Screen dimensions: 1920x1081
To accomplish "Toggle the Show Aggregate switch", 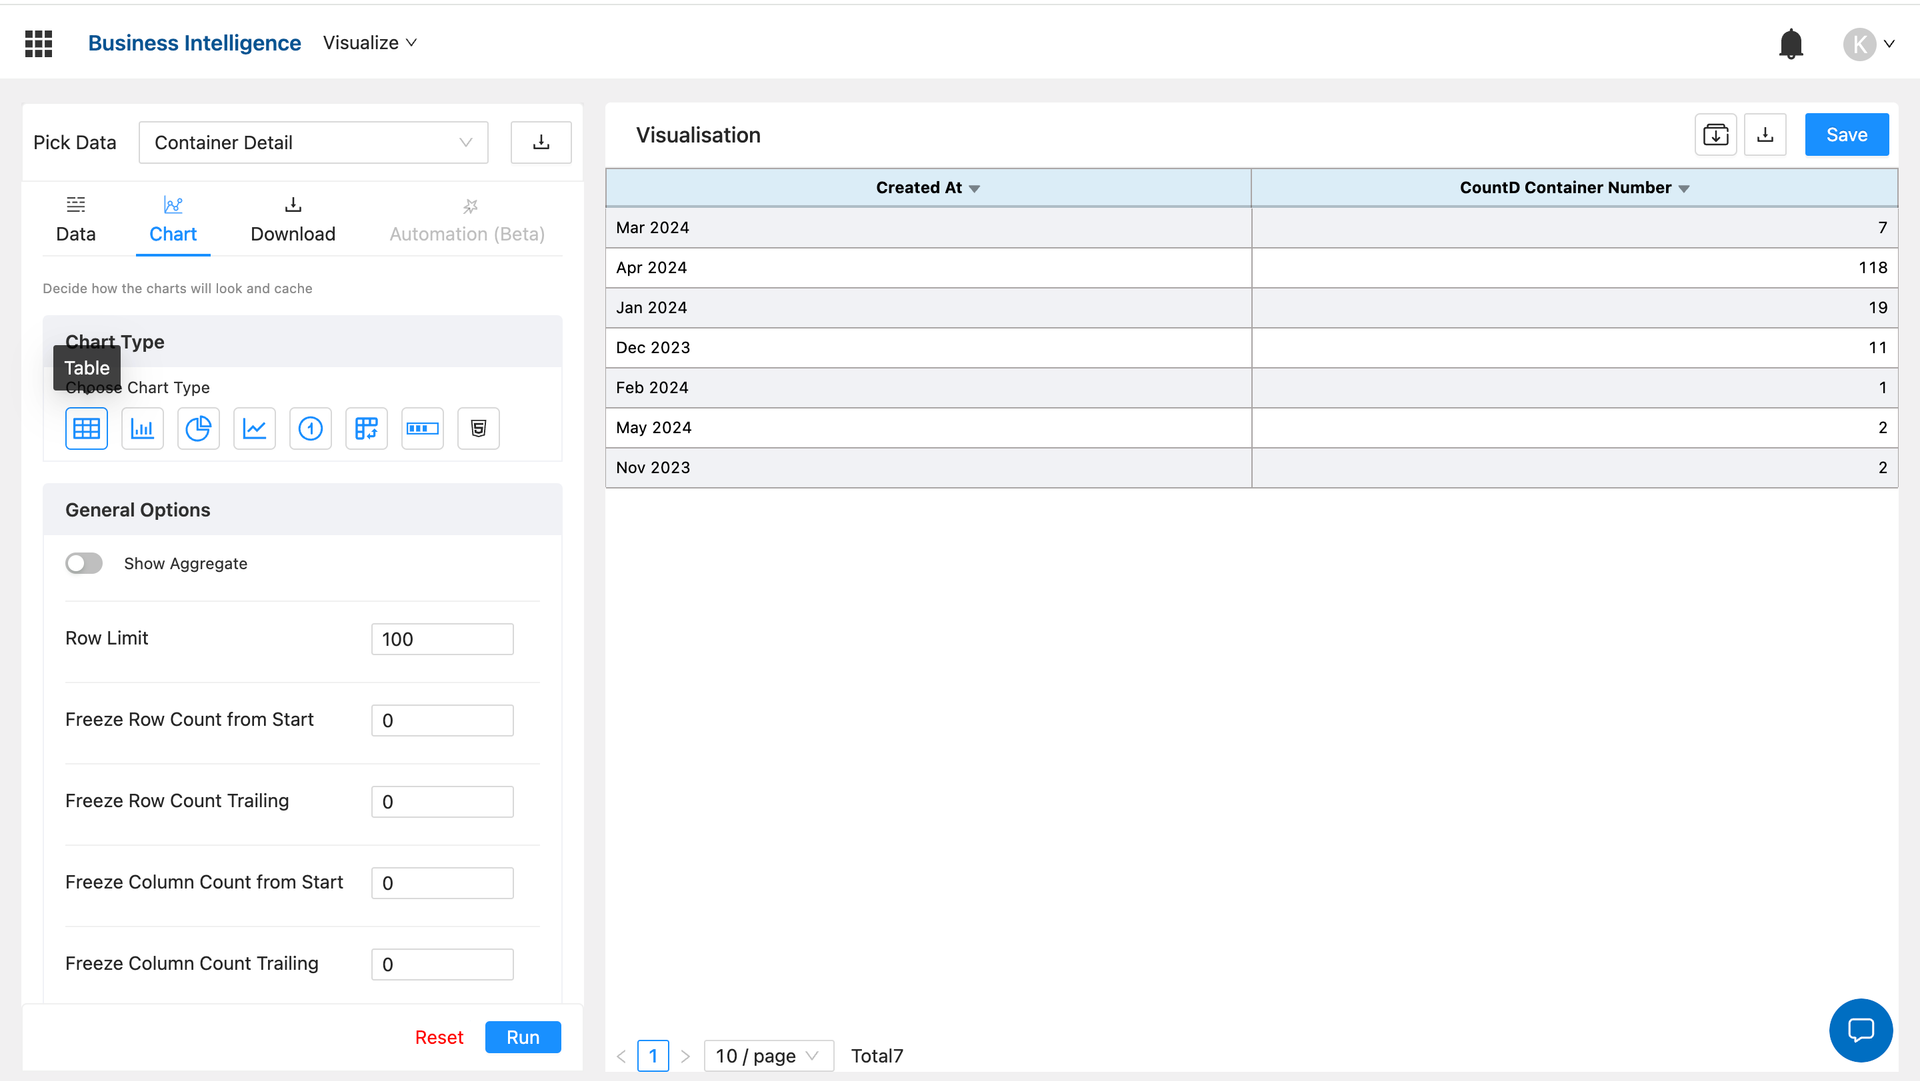I will tap(84, 564).
